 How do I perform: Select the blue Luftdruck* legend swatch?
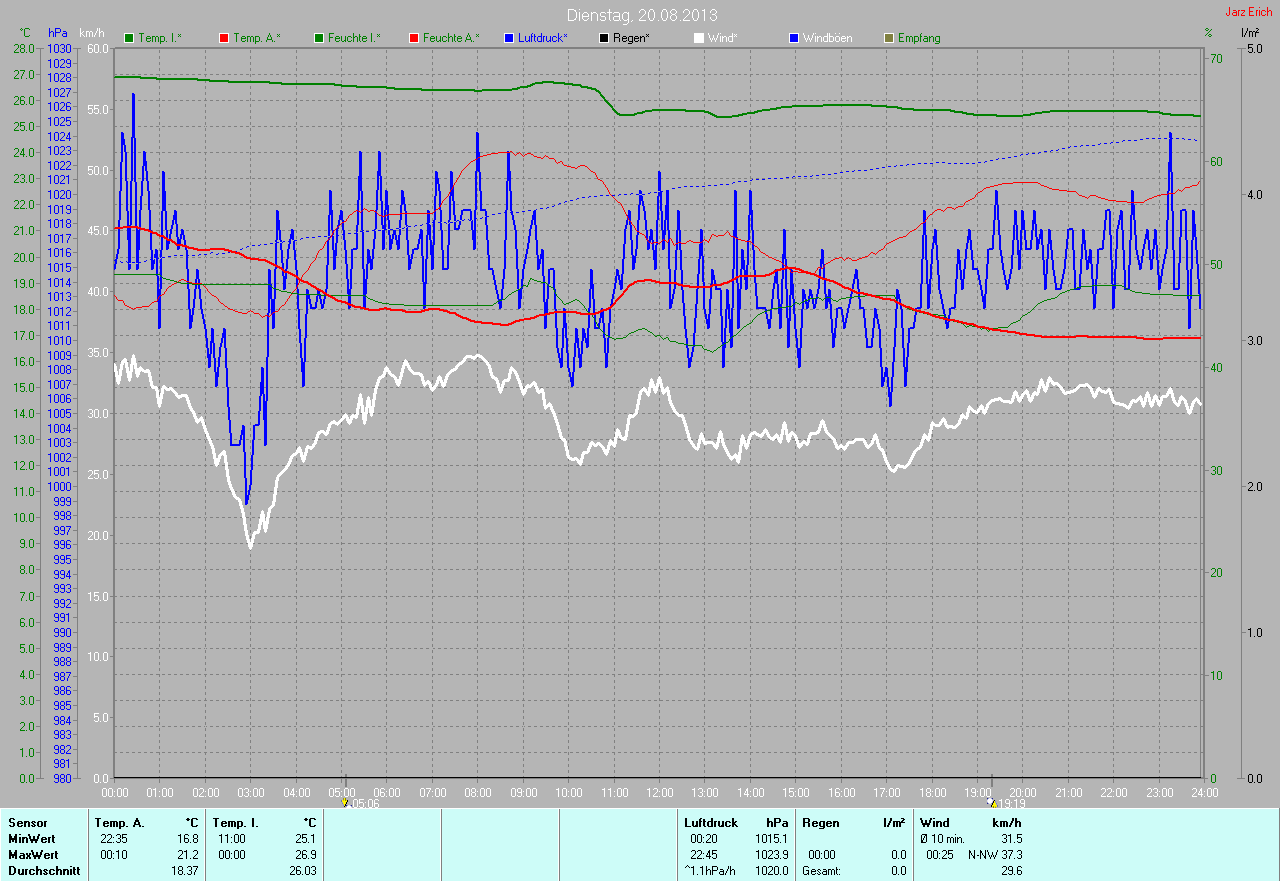tap(509, 38)
